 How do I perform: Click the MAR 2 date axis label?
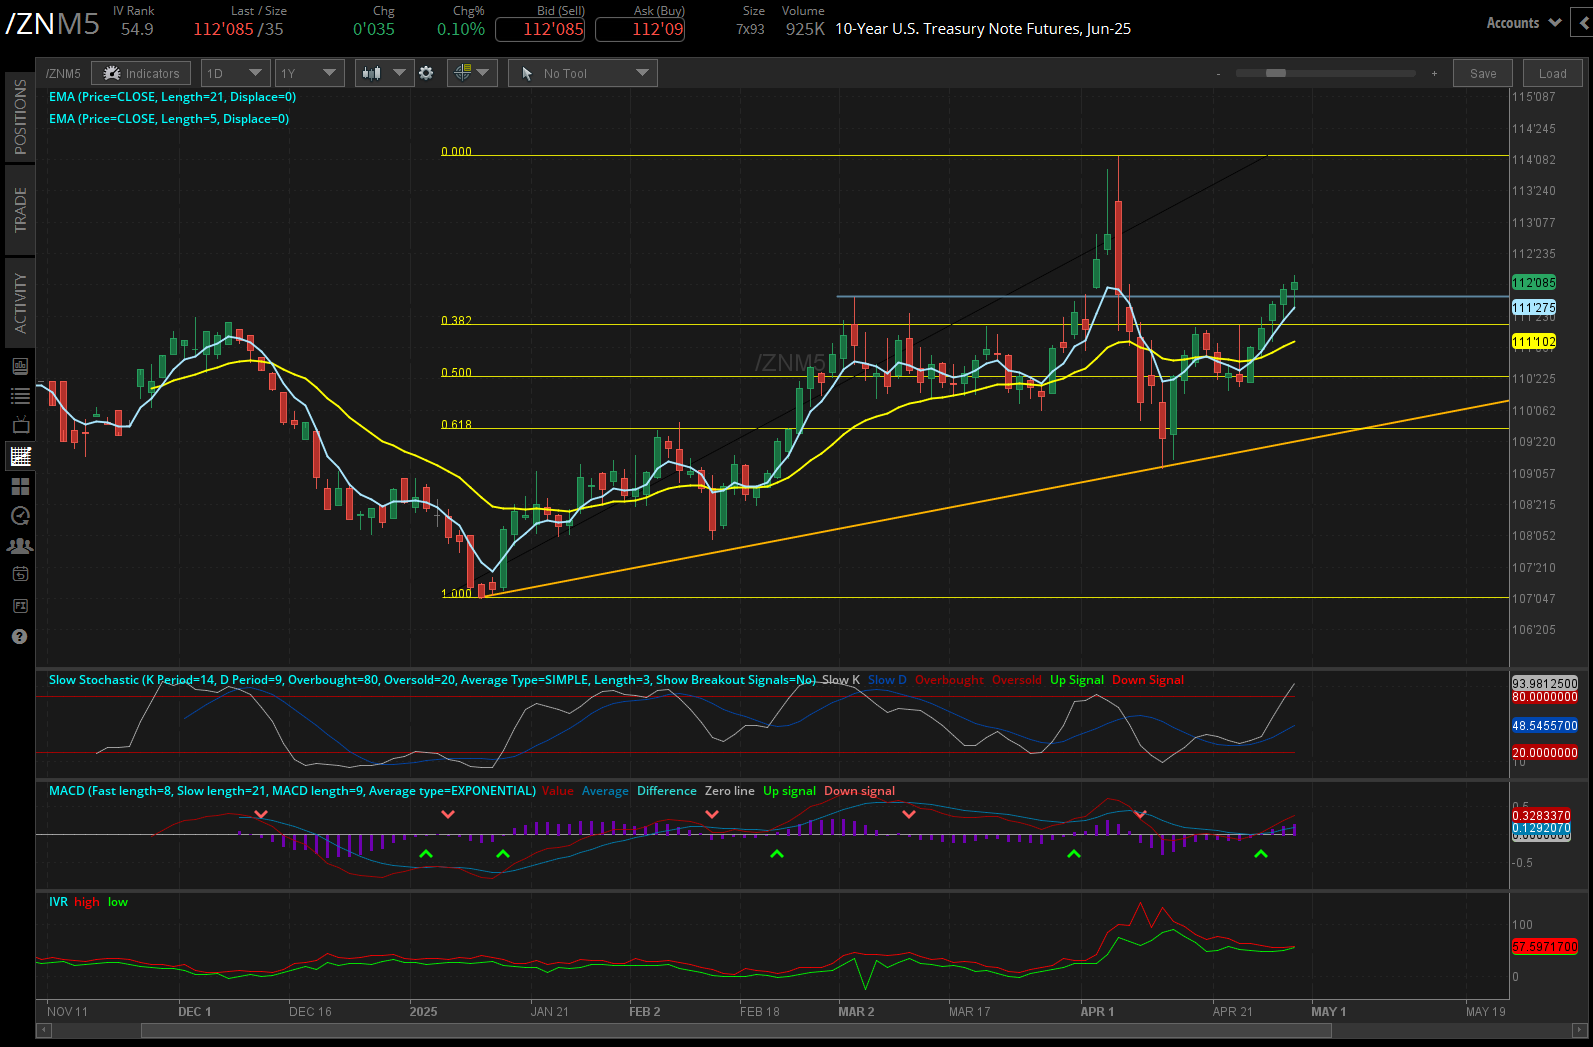(856, 1012)
